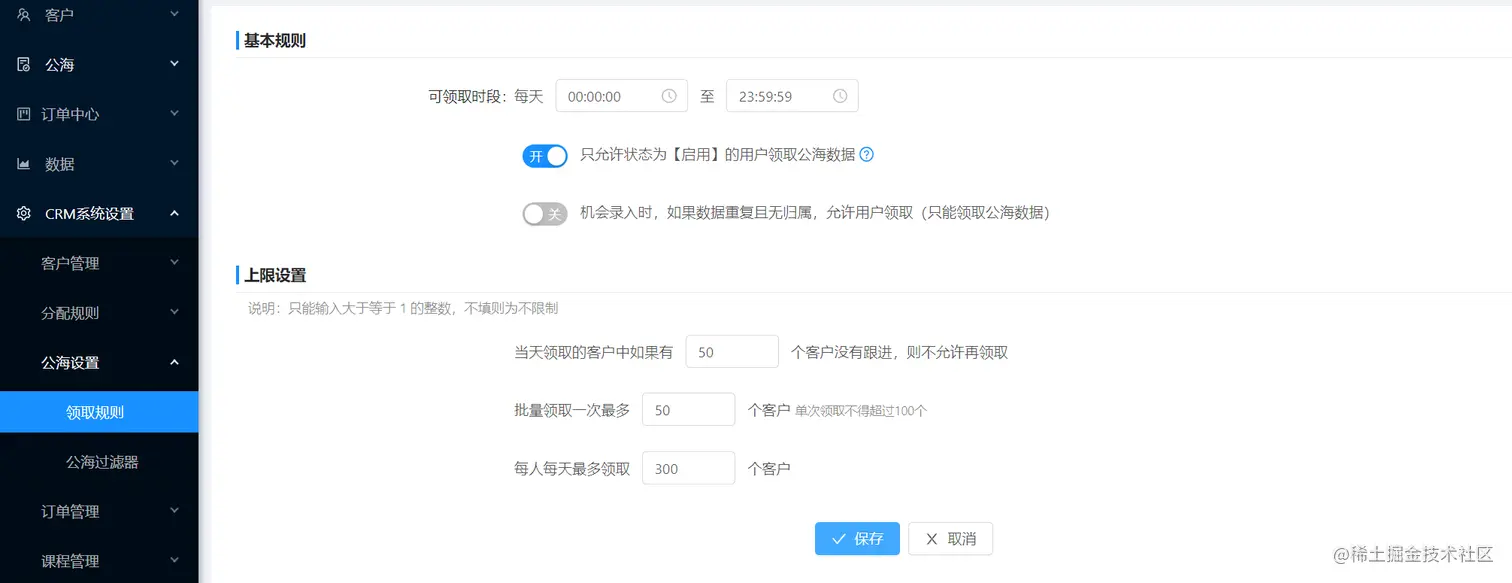
Task: Expand the 分配规则 submenu chevron
Action: point(174,312)
